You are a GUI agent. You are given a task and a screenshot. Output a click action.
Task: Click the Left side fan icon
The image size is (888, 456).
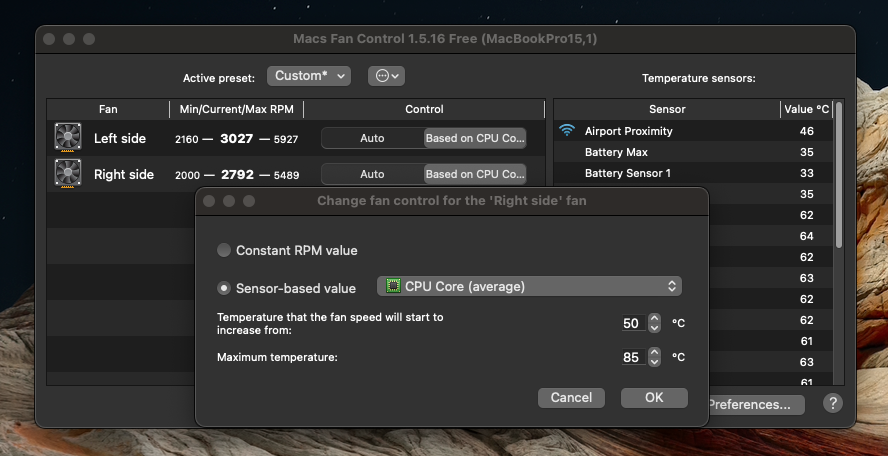68,138
